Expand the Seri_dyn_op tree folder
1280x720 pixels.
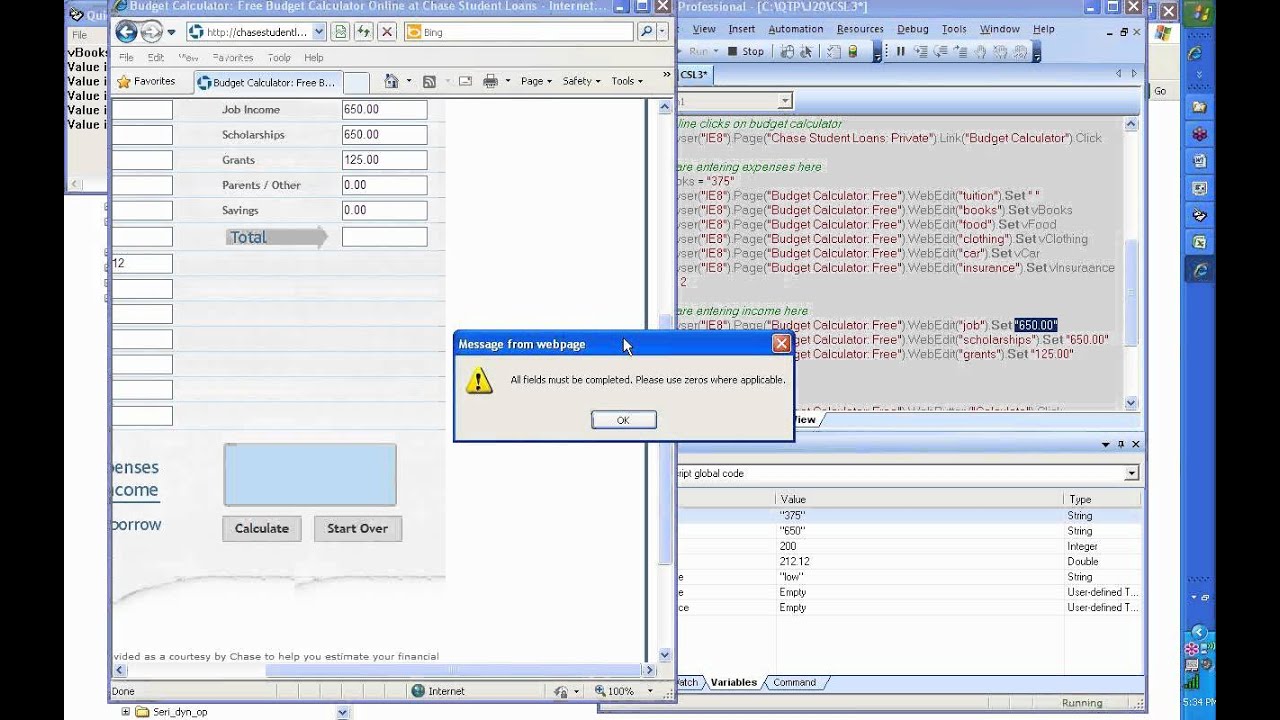[x=125, y=712]
